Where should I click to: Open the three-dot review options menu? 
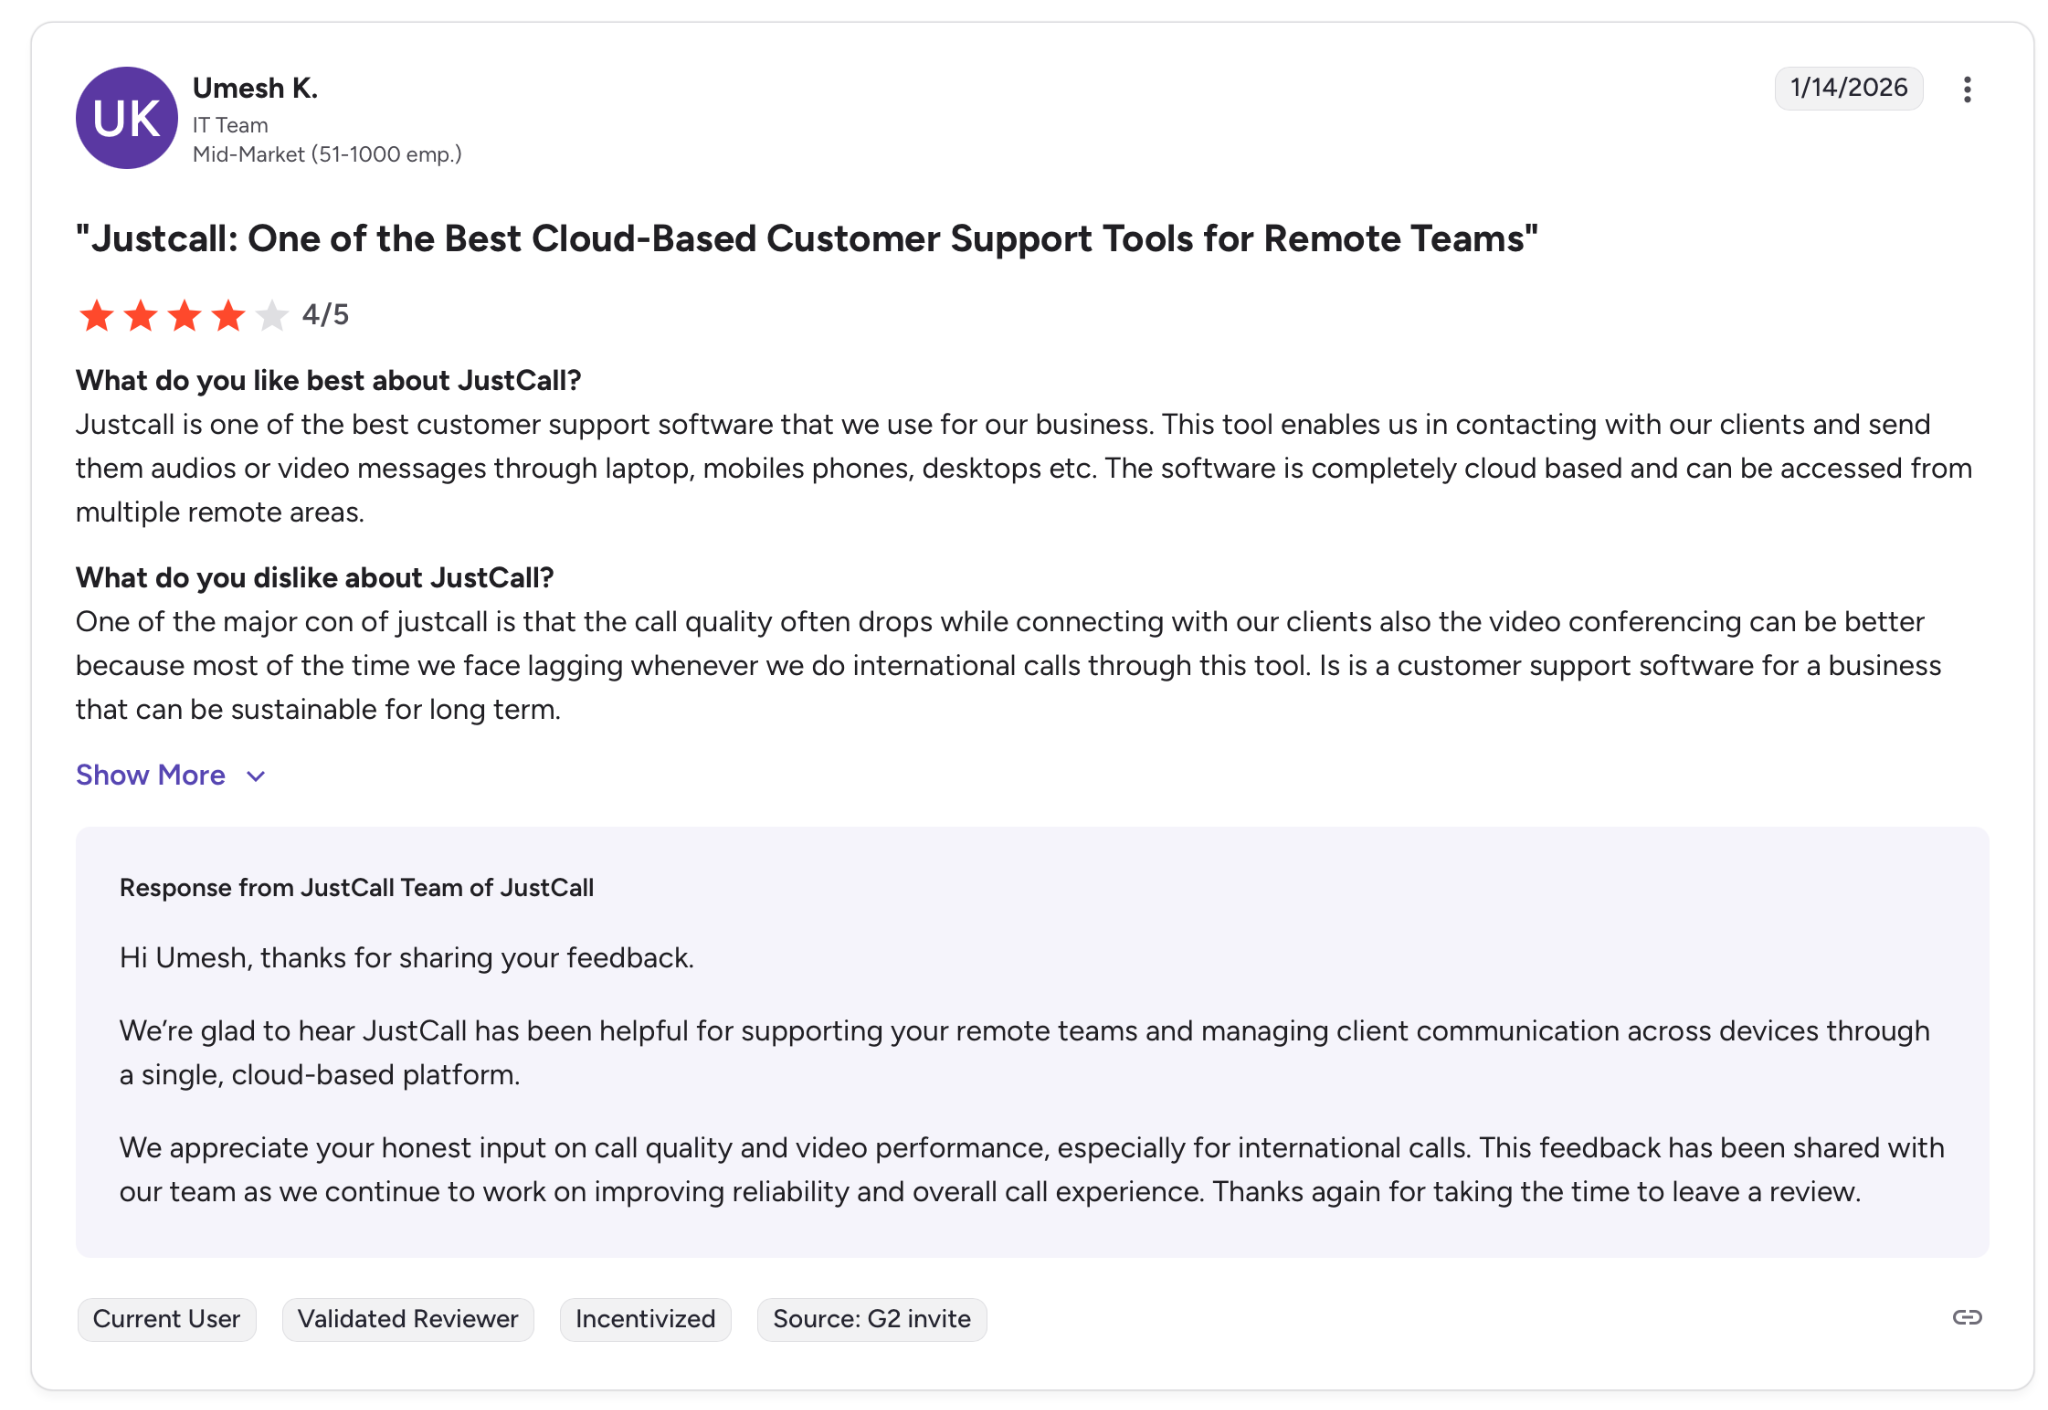pyautogui.click(x=1966, y=90)
